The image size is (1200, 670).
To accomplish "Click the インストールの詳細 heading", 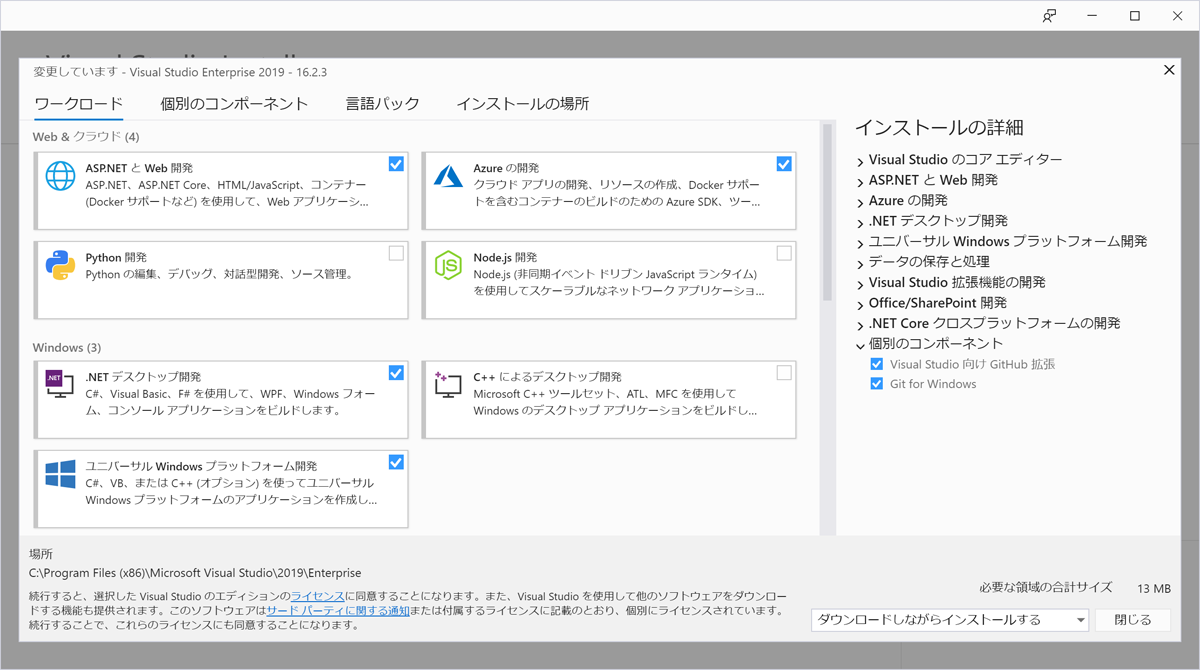I will [x=939, y=128].
